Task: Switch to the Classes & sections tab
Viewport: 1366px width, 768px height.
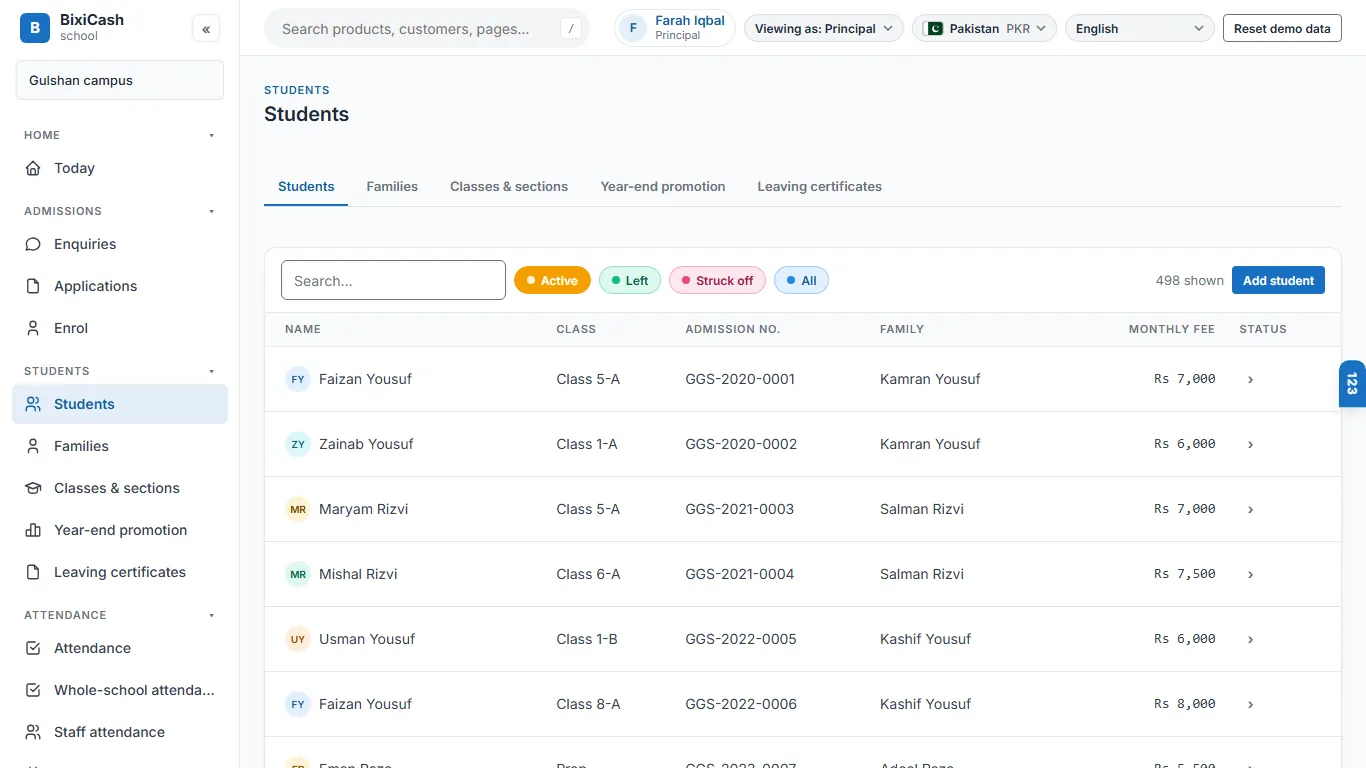Action: click(509, 187)
